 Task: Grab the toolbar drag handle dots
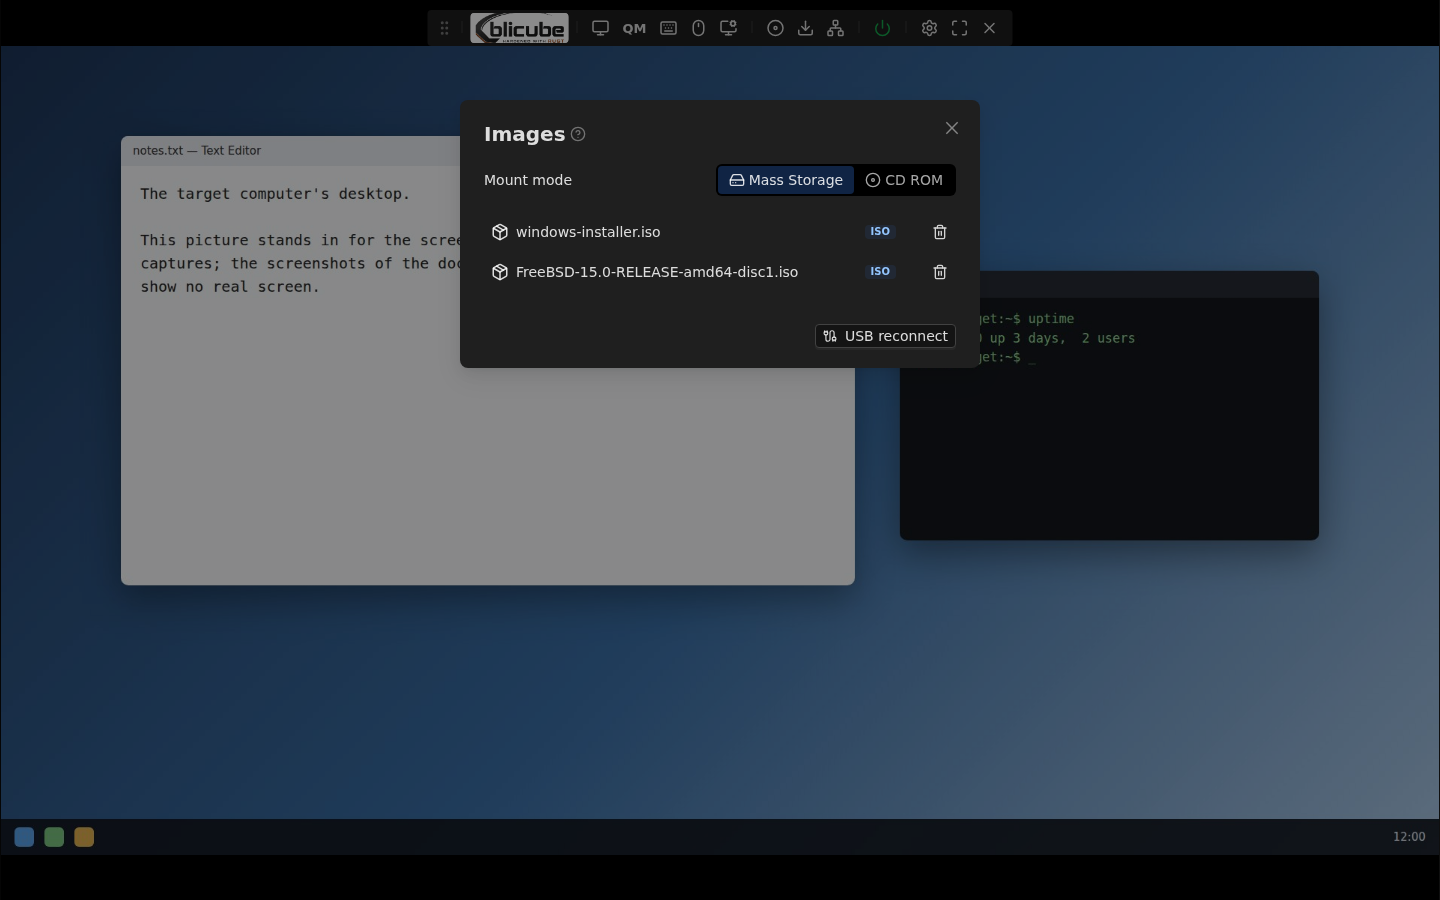[444, 28]
